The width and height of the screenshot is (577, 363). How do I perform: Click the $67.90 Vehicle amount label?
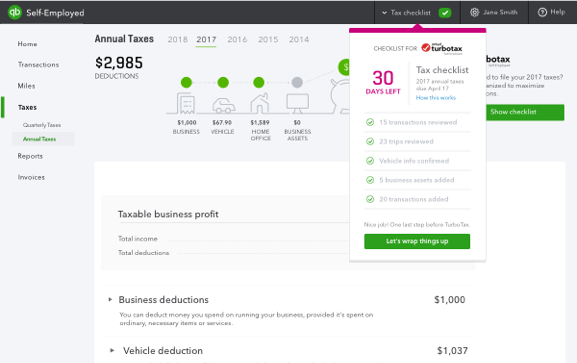(222, 123)
